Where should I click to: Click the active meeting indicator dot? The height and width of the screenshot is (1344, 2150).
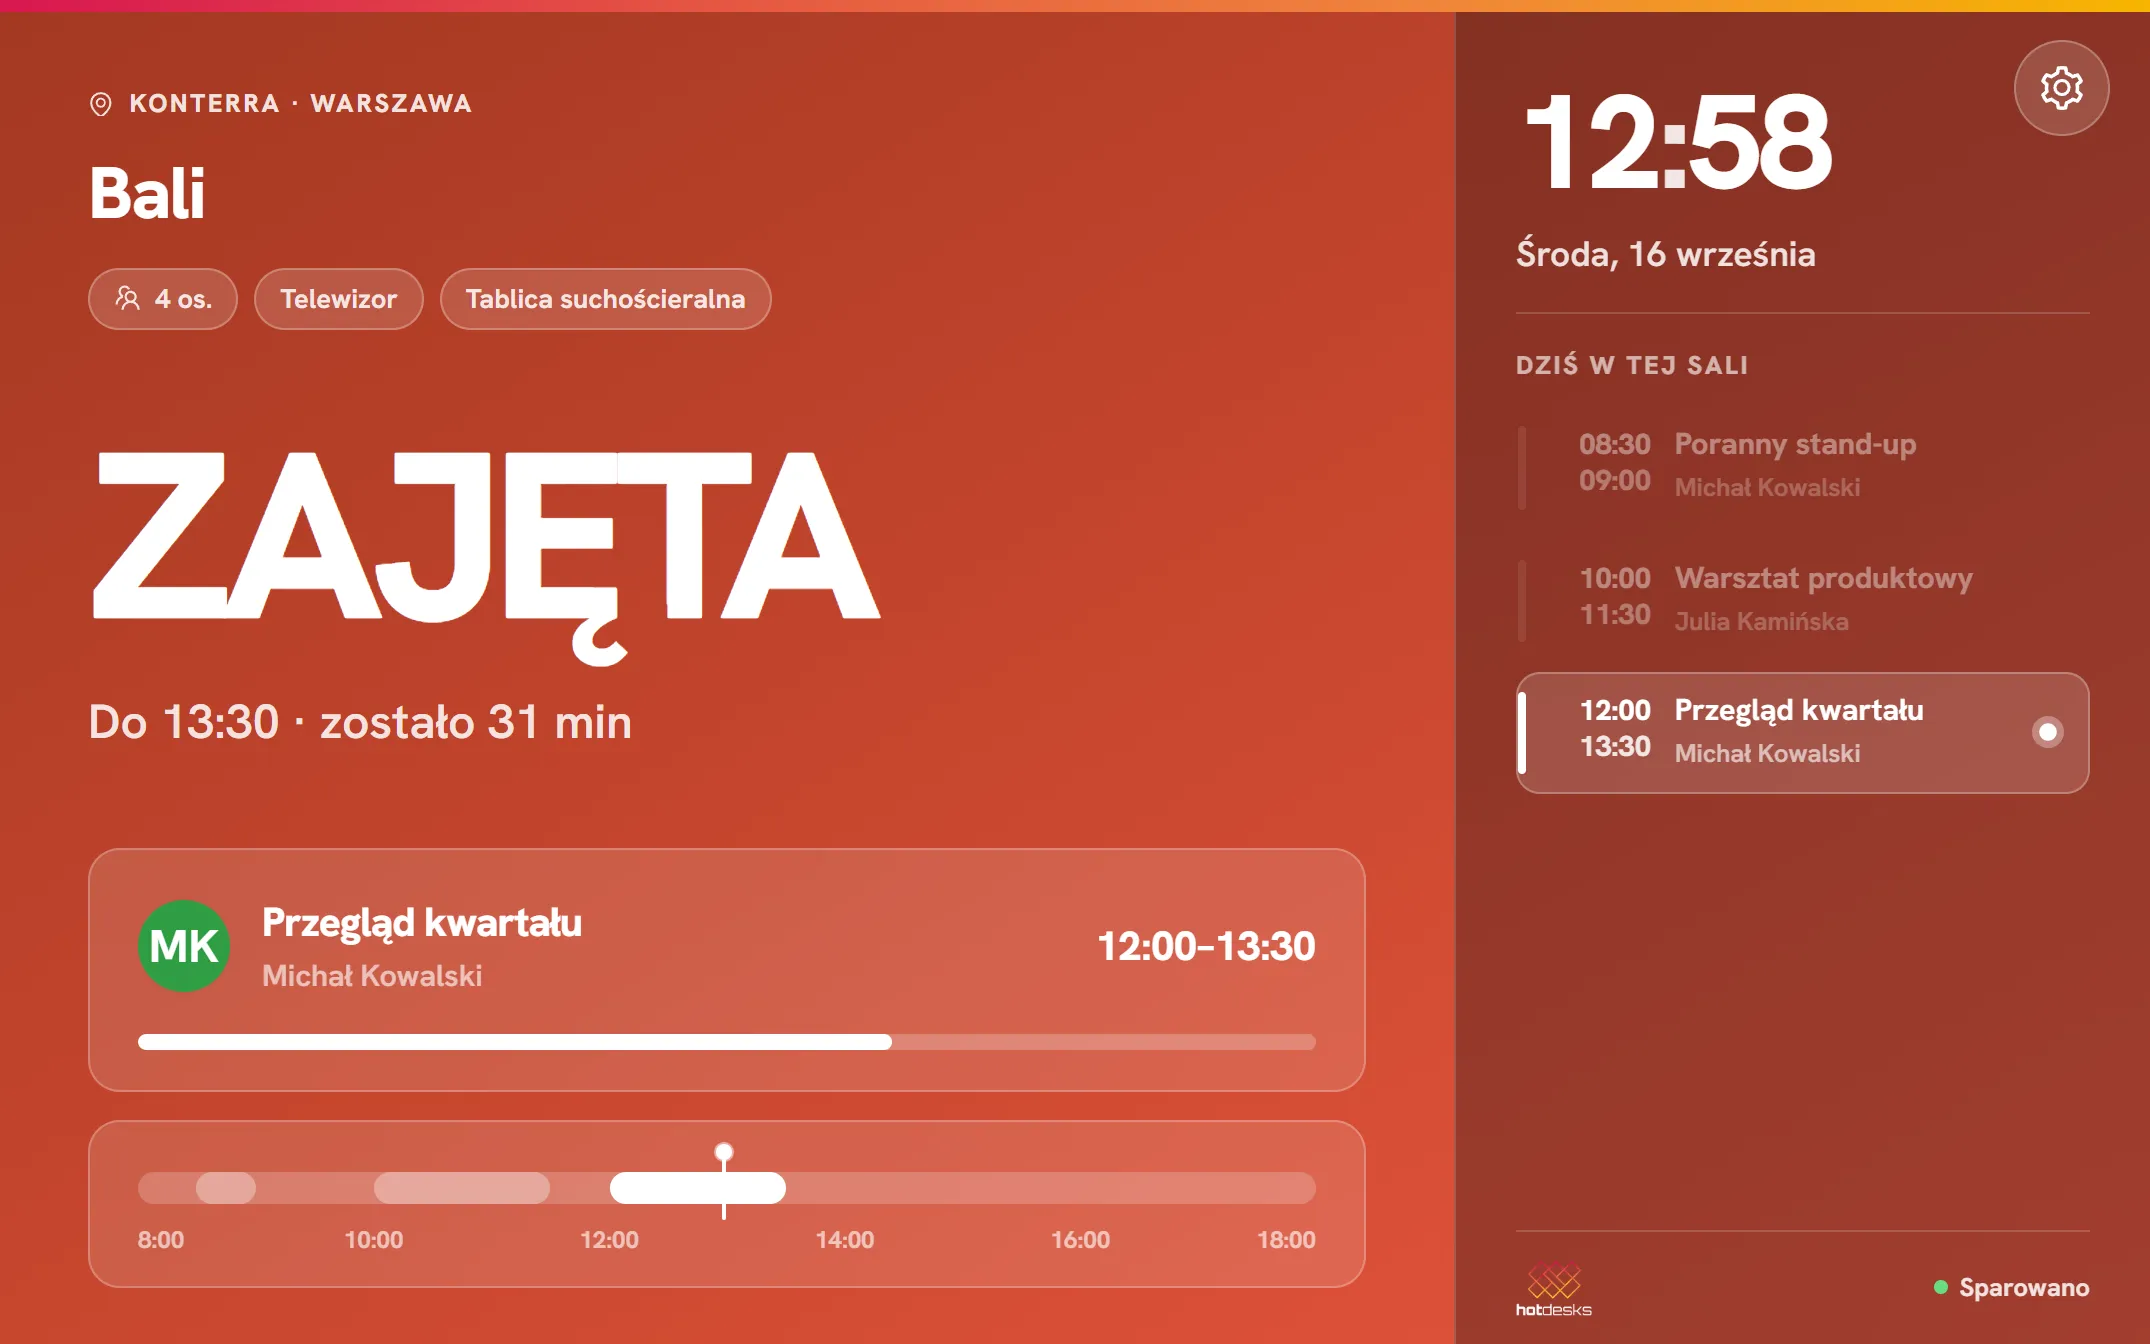click(2047, 732)
